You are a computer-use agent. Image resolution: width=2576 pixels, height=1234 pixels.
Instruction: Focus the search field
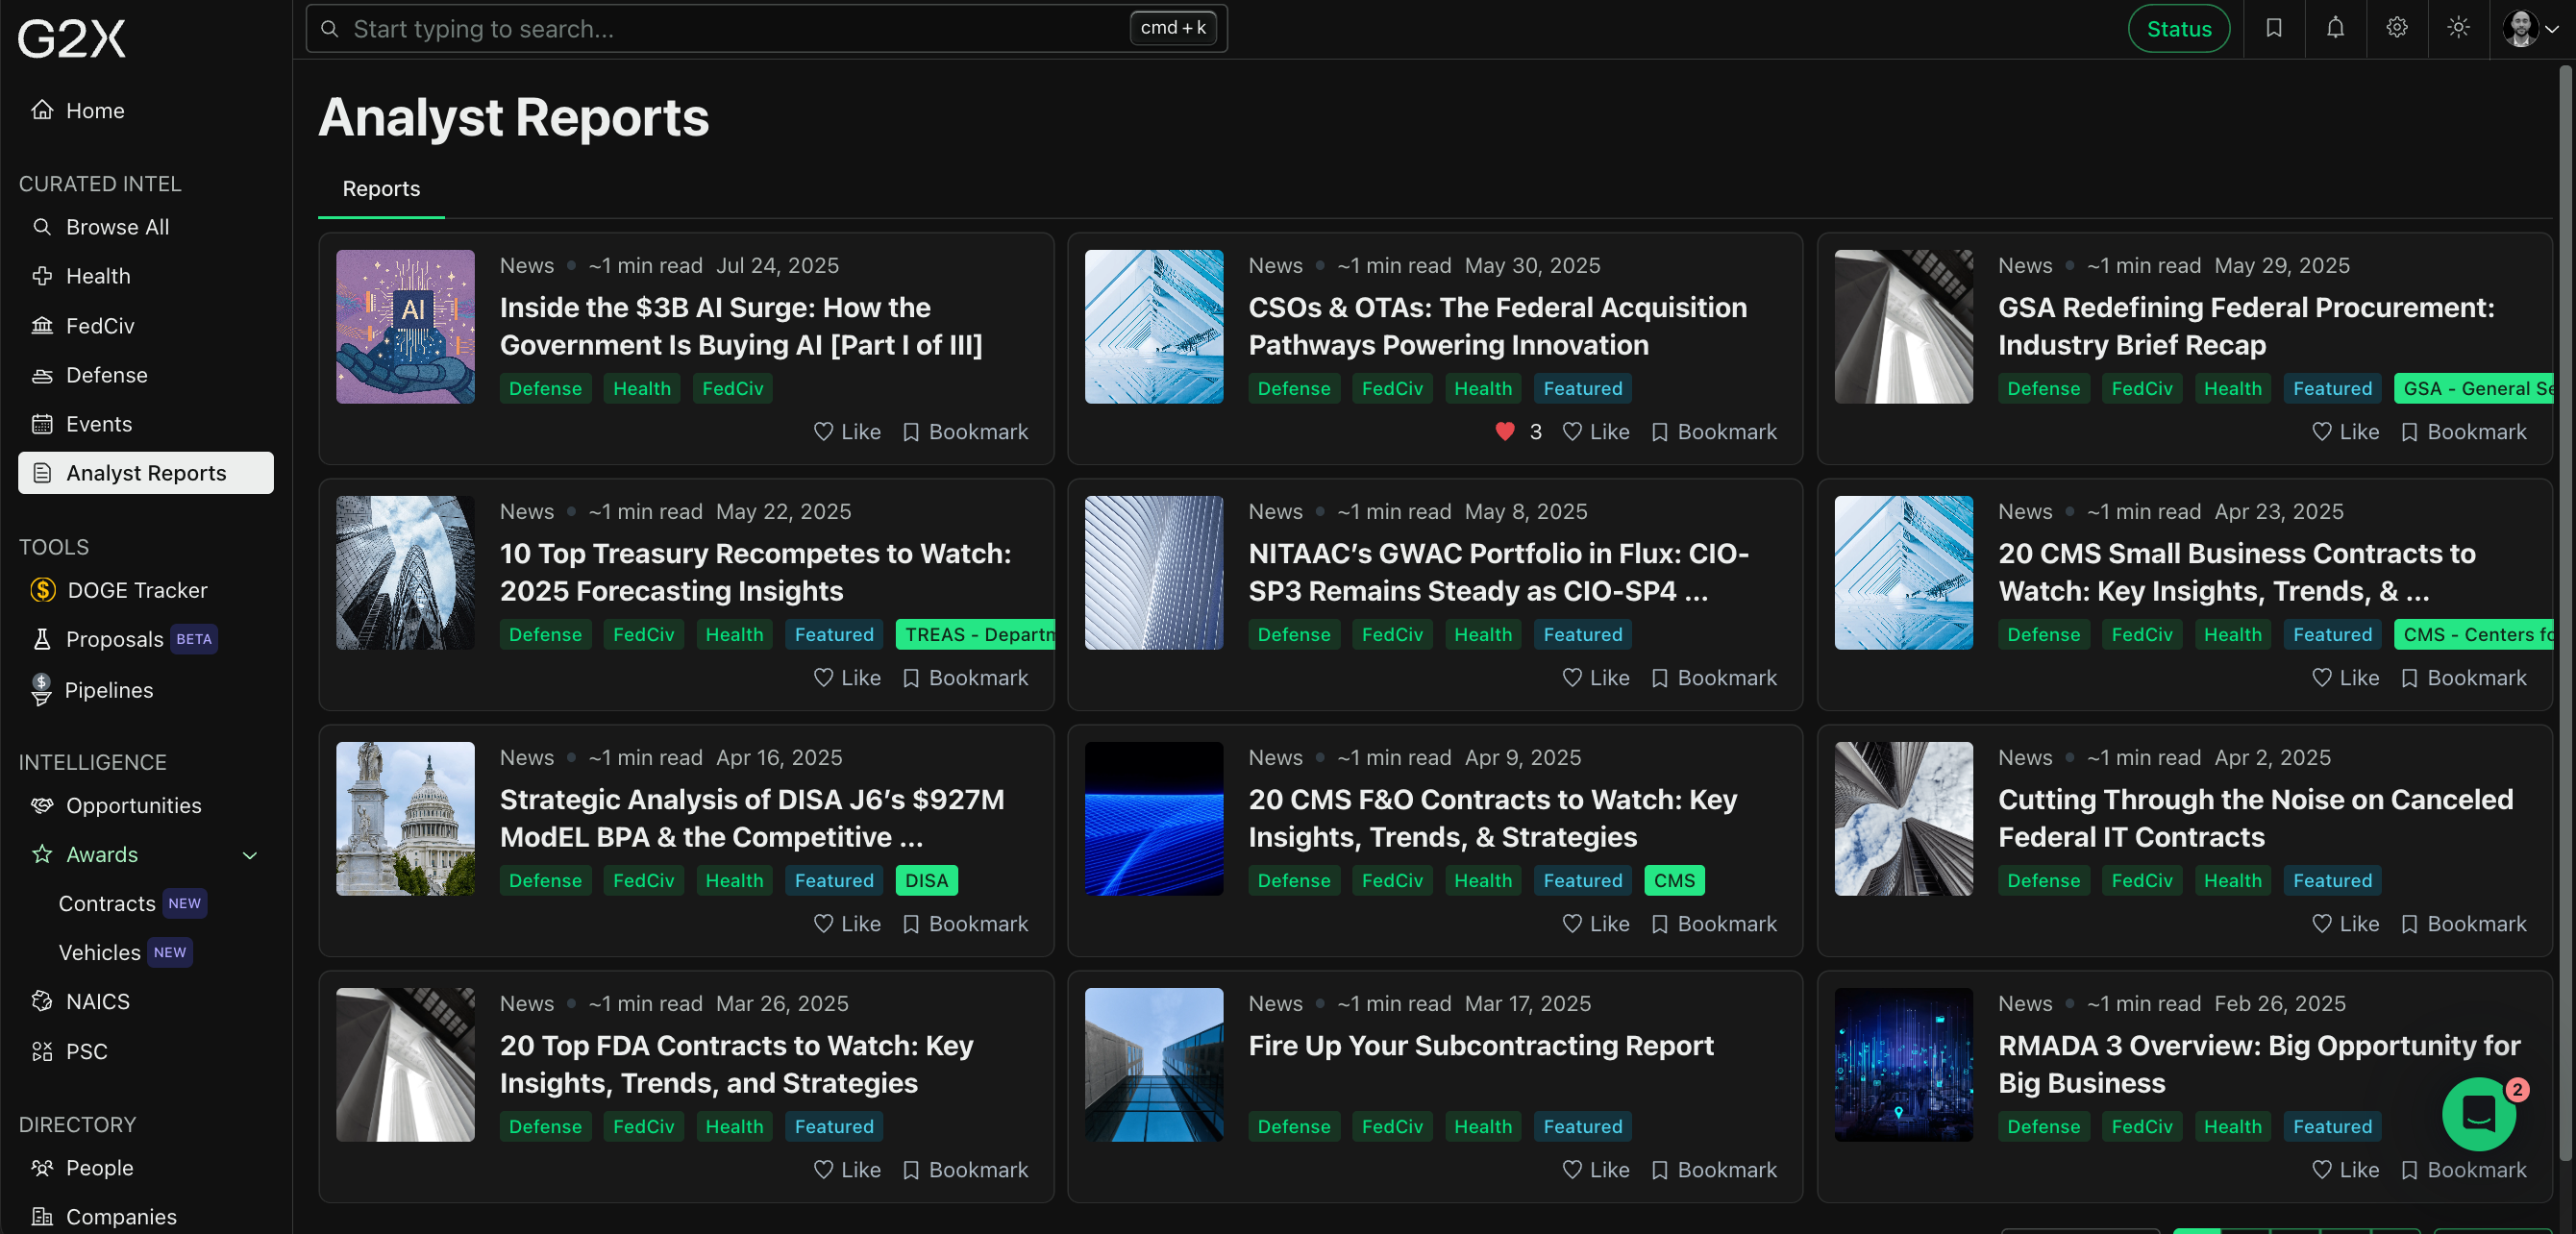point(766,28)
